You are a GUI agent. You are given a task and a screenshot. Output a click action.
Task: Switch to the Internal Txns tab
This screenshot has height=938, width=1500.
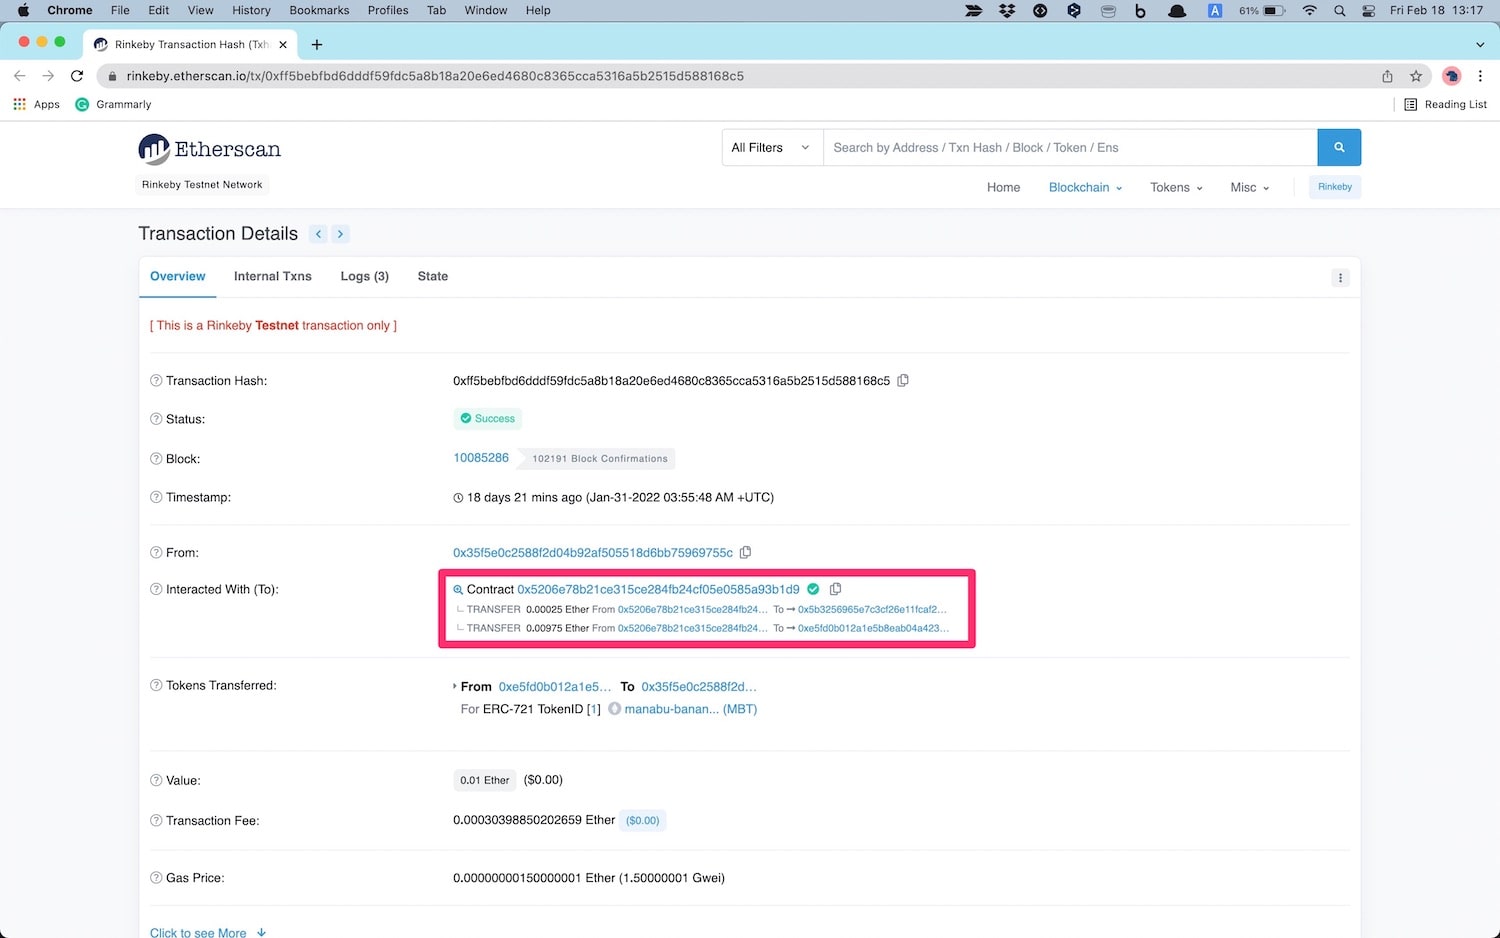(x=273, y=276)
